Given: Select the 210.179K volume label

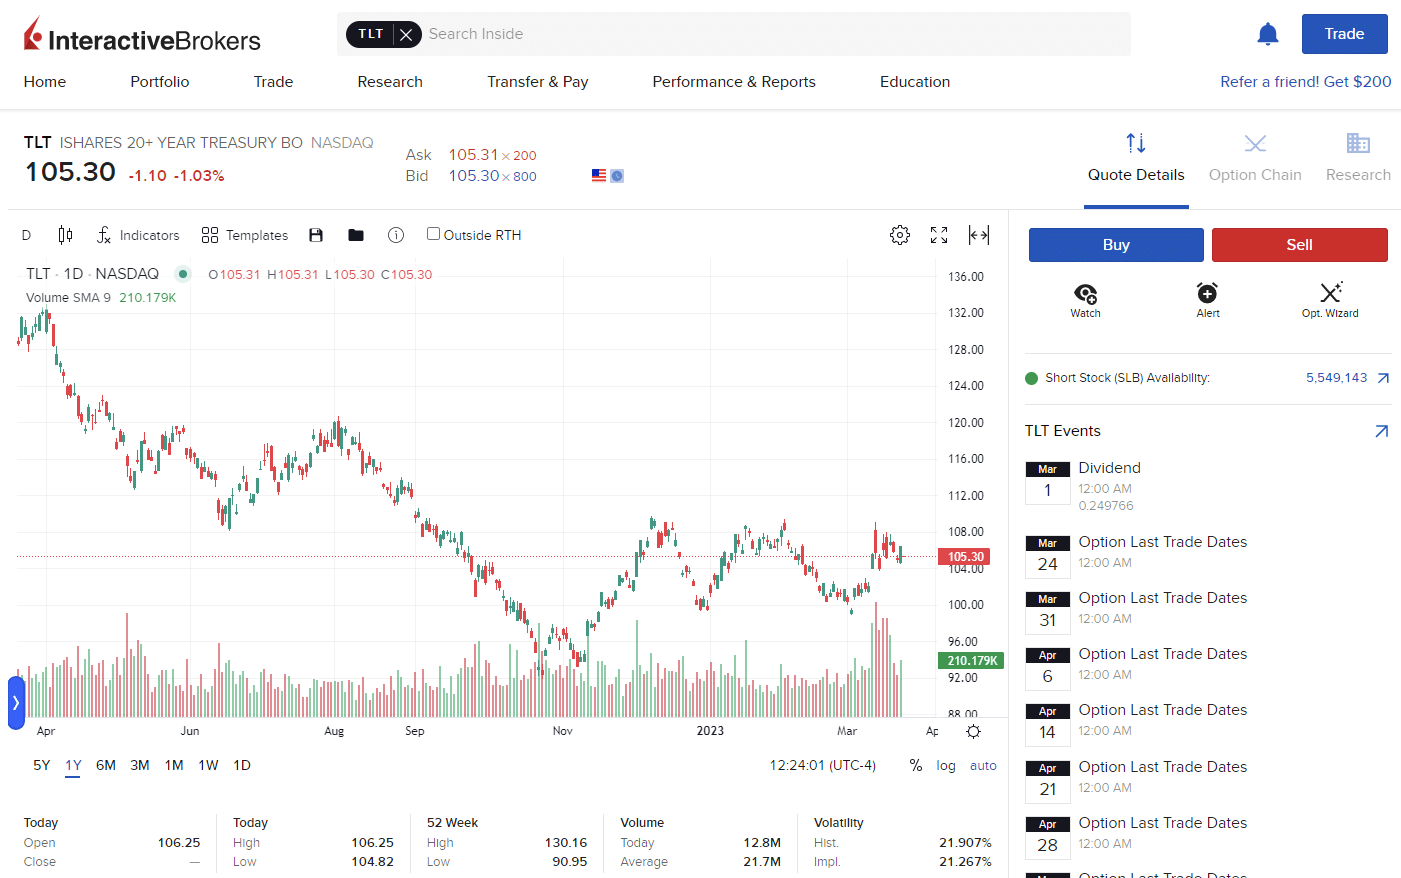Looking at the screenshot, I should (x=970, y=661).
